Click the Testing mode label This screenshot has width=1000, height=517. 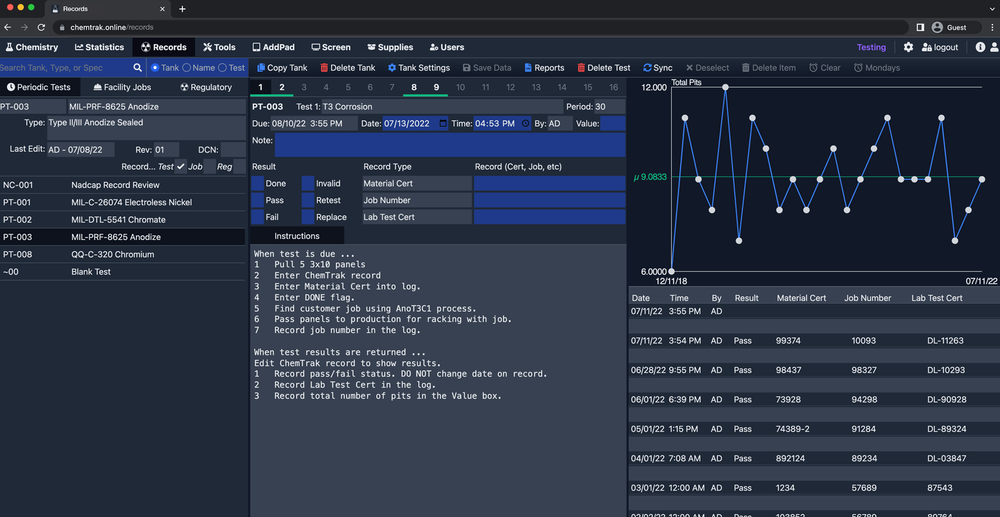(871, 47)
